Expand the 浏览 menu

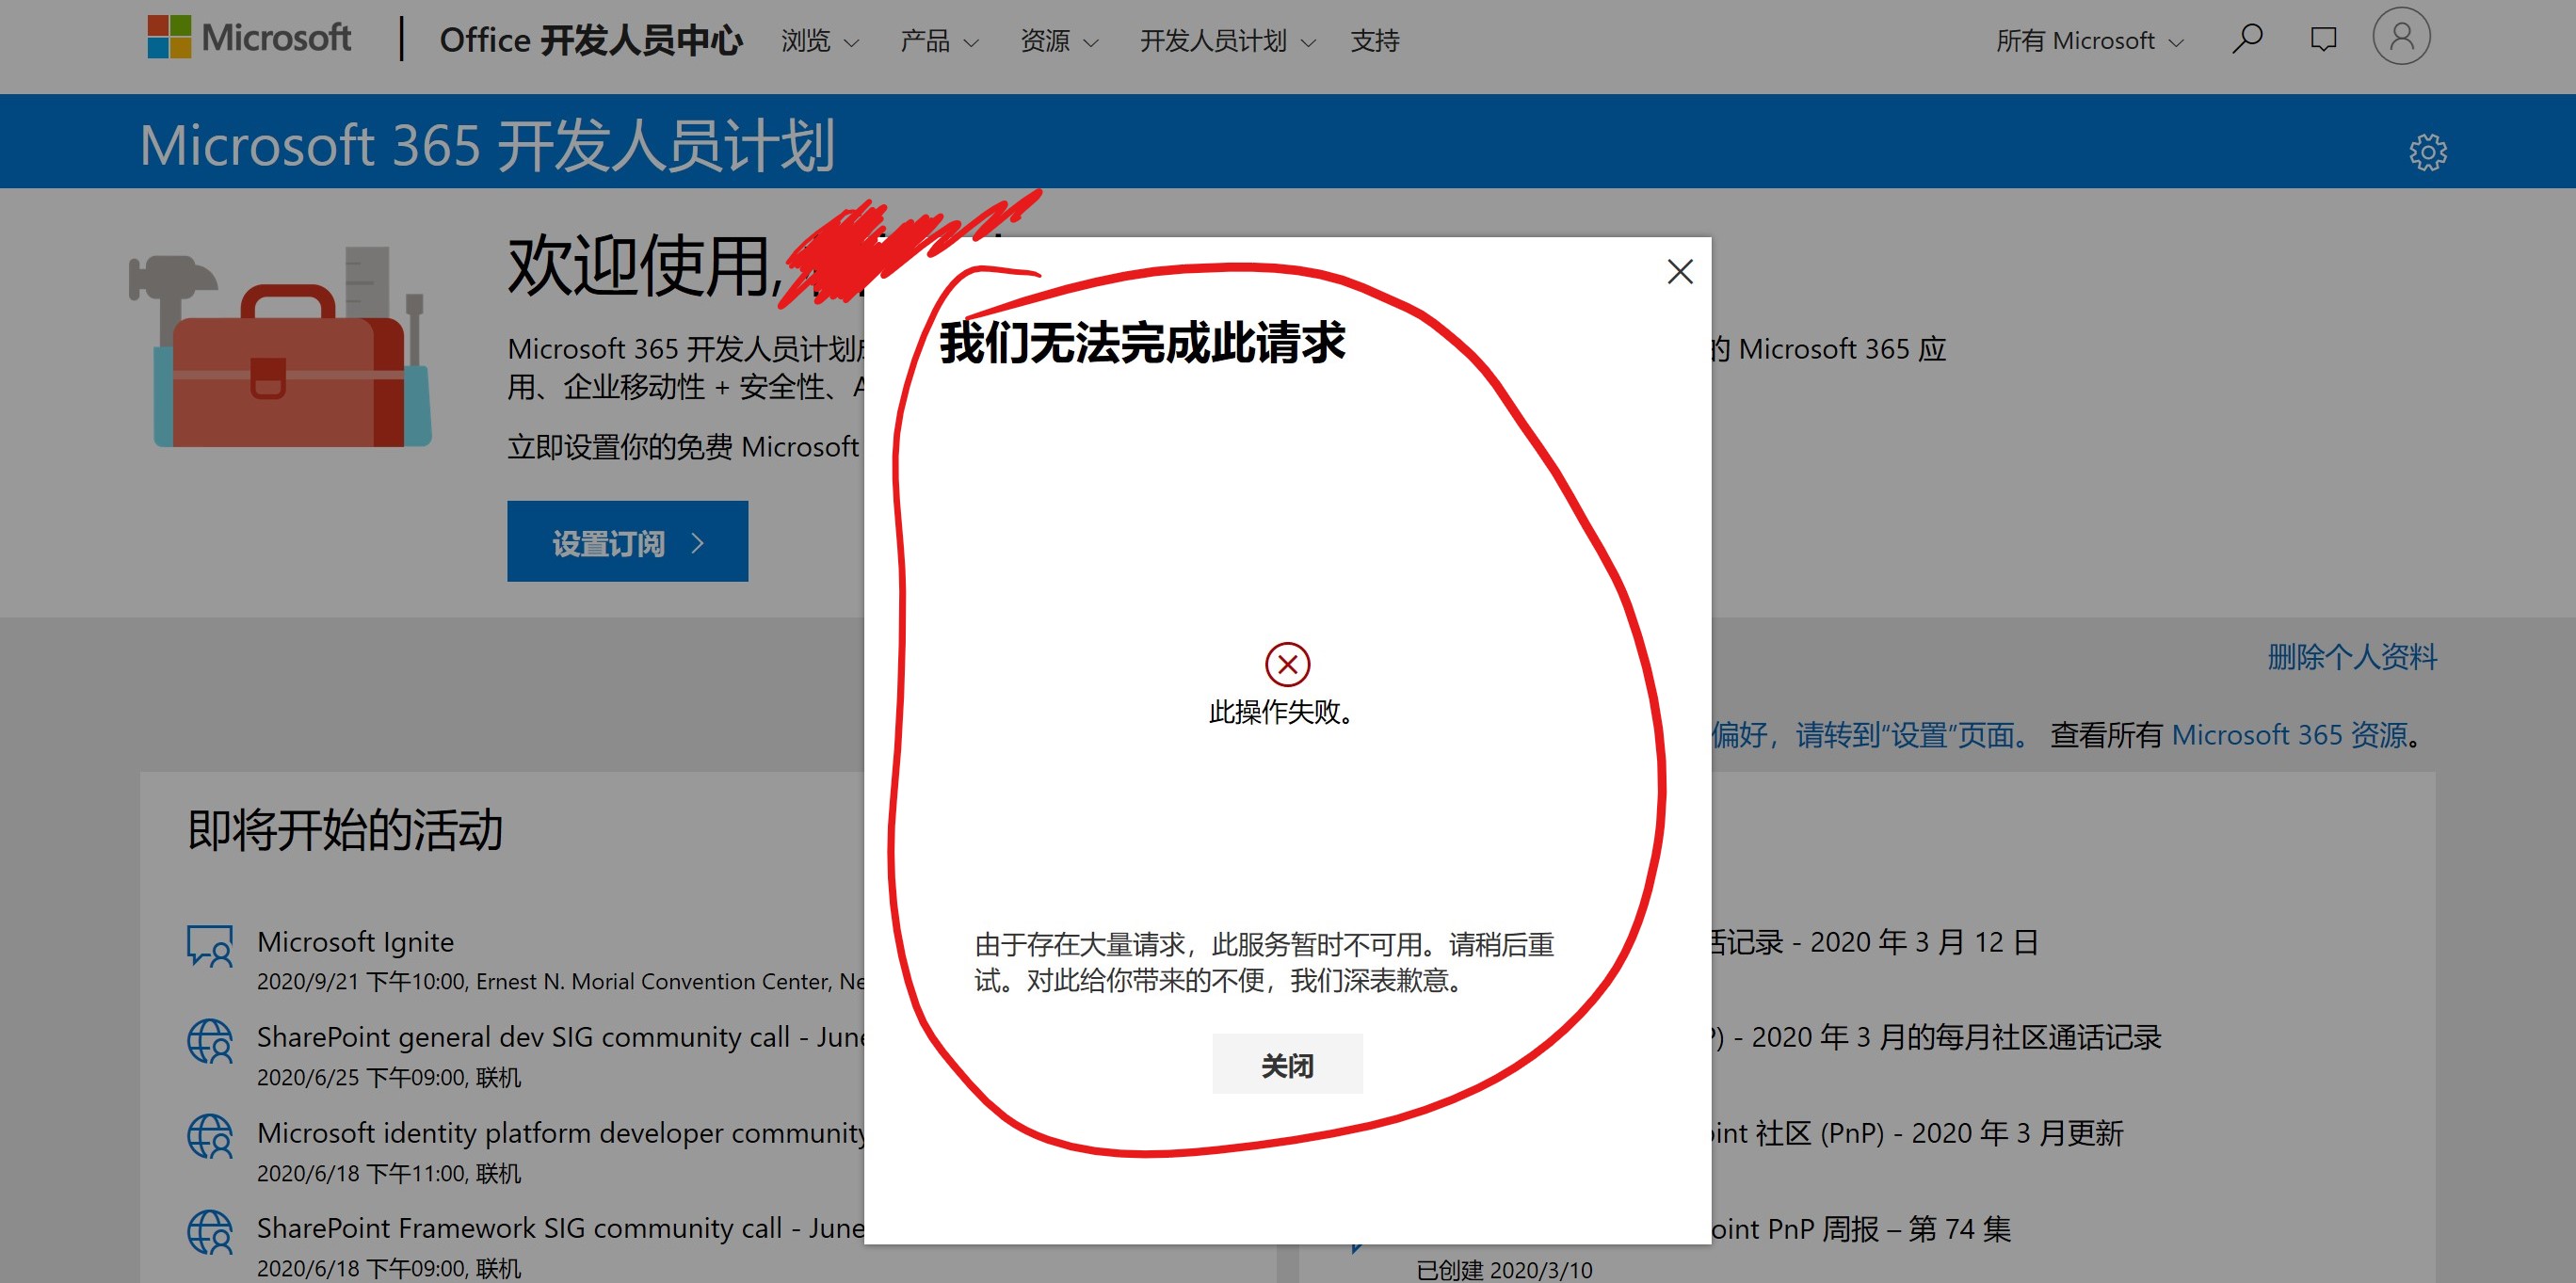pyautogui.click(x=820, y=41)
